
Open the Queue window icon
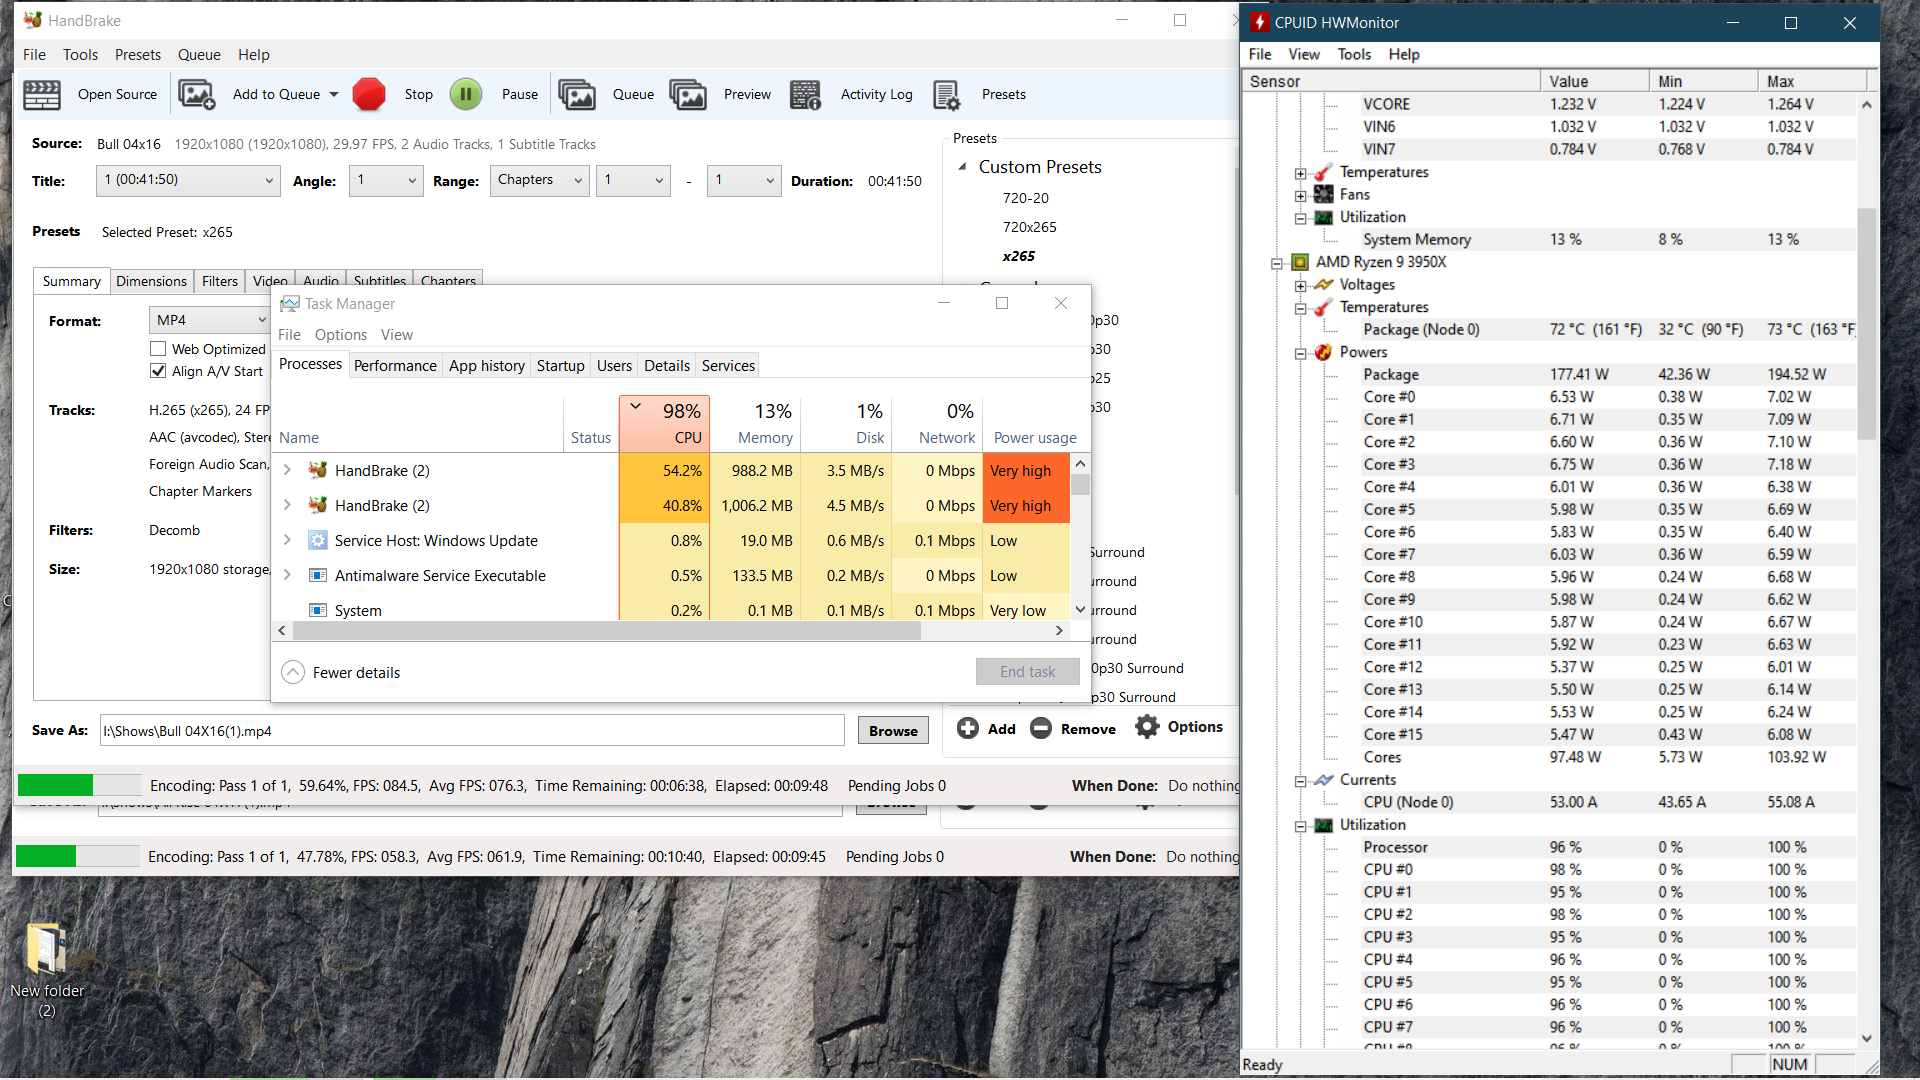(577, 95)
